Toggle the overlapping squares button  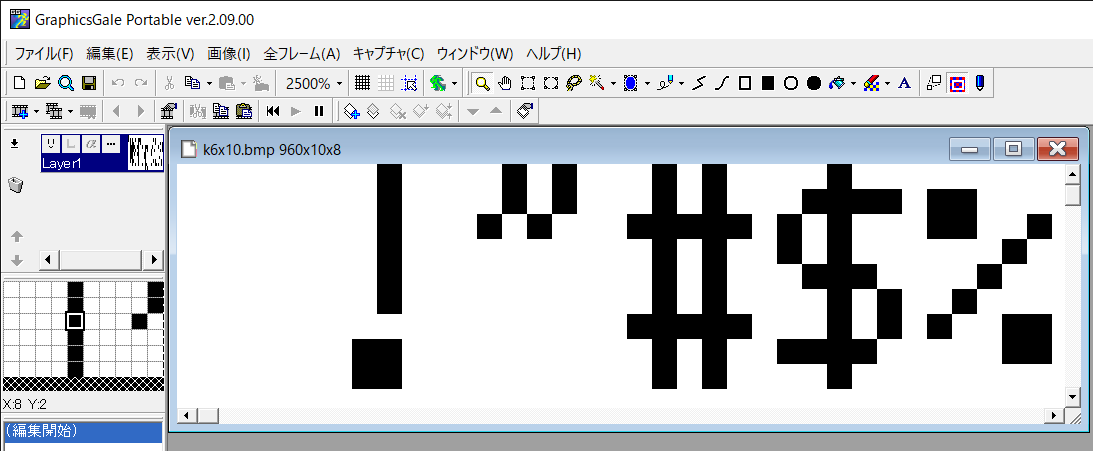(934, 84)
